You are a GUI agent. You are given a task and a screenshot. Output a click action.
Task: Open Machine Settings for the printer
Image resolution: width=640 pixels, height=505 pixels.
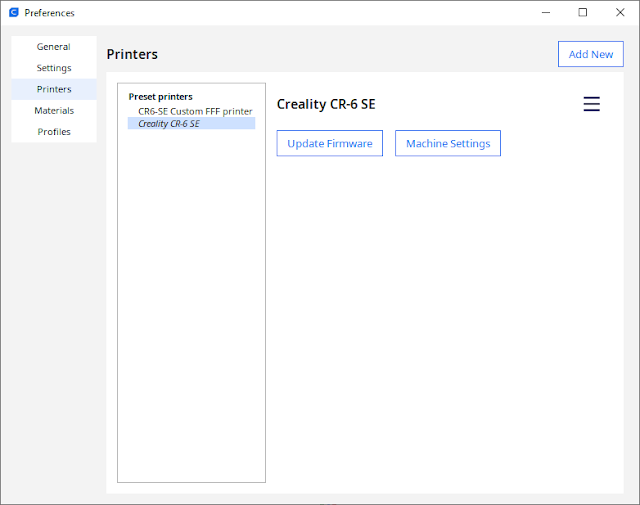pos(448,143)
